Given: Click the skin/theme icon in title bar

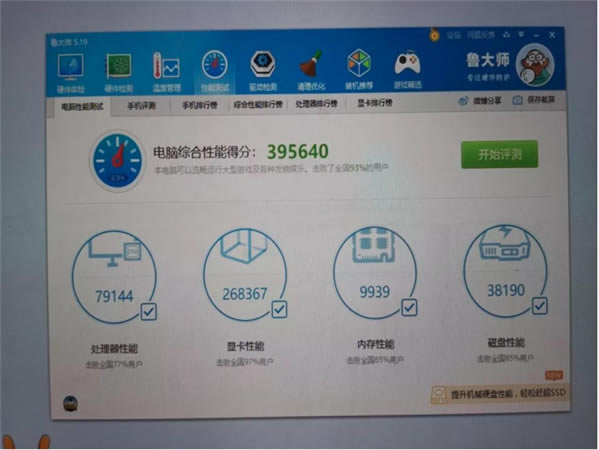Looking at the screenshot, I should coord(507,35).
